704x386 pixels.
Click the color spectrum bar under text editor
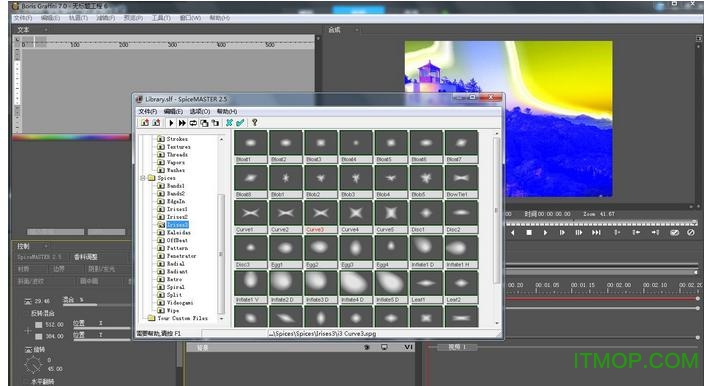pyautogui.click(x=71, y=137)
